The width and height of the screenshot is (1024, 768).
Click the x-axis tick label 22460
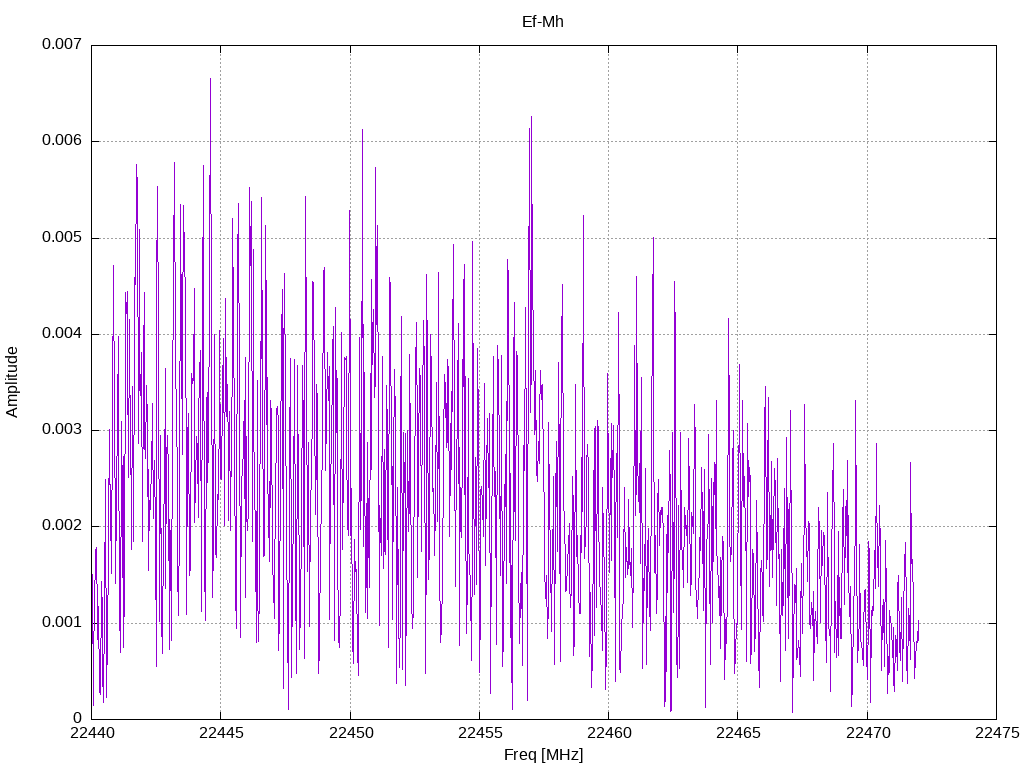[609, 733]
